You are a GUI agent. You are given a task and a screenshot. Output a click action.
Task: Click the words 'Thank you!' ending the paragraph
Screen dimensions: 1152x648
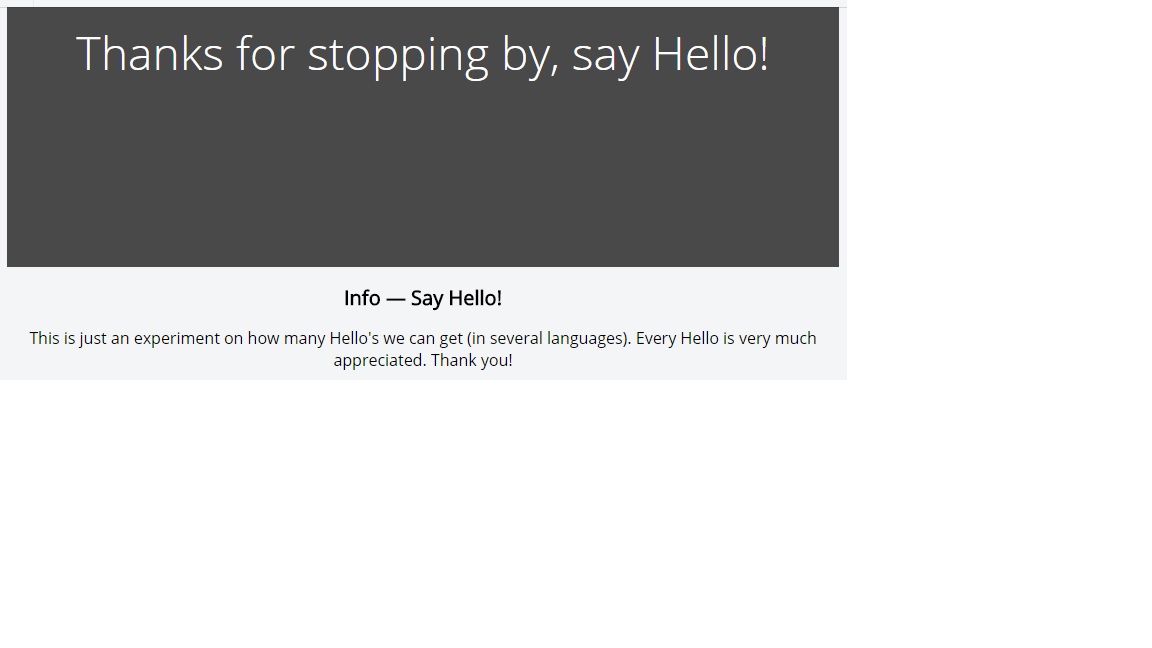tap(472, 361)
